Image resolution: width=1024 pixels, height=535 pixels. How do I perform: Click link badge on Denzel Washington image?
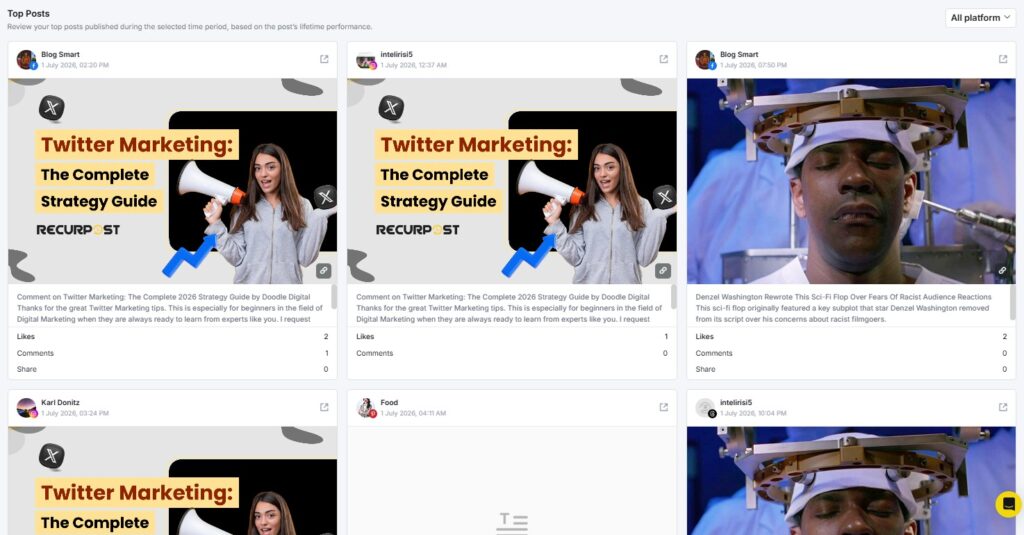coord(1002,270)
